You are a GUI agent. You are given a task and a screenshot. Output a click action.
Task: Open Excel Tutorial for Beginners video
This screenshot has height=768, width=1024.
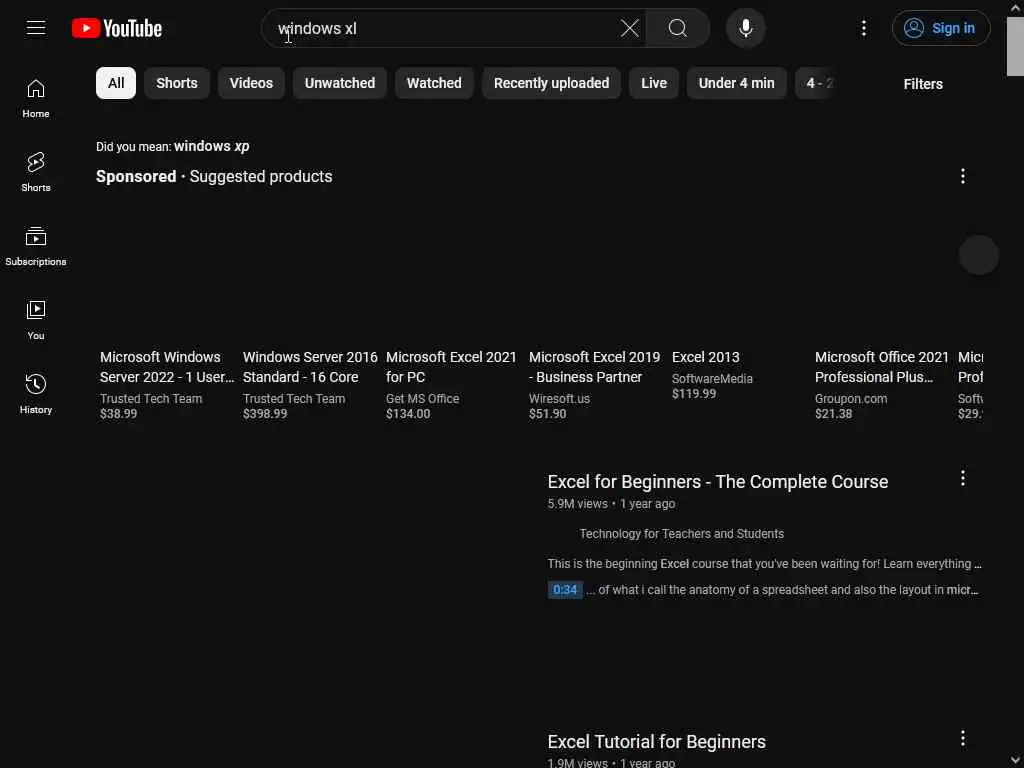tap(656, 742)
